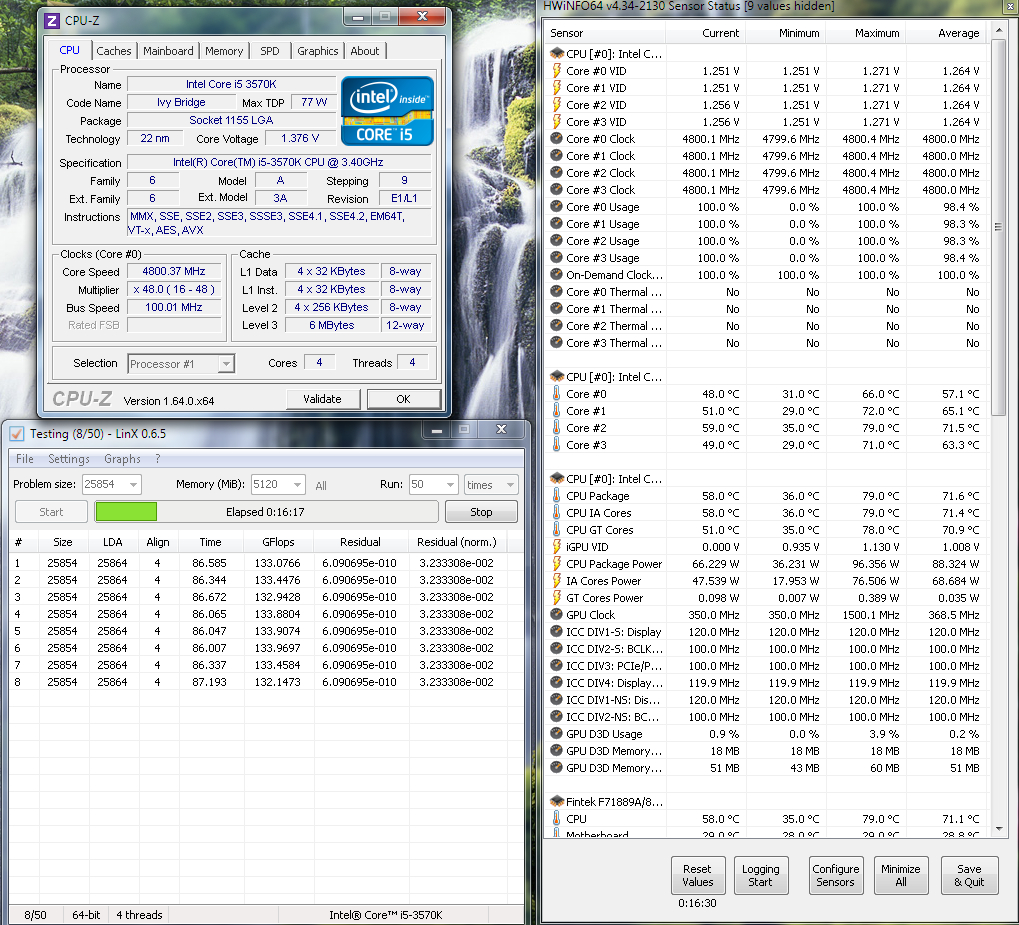Click the Core #0 Clock sensor icon
The height and width of the screenshot is (925, 1019).
tap(556, 138)
